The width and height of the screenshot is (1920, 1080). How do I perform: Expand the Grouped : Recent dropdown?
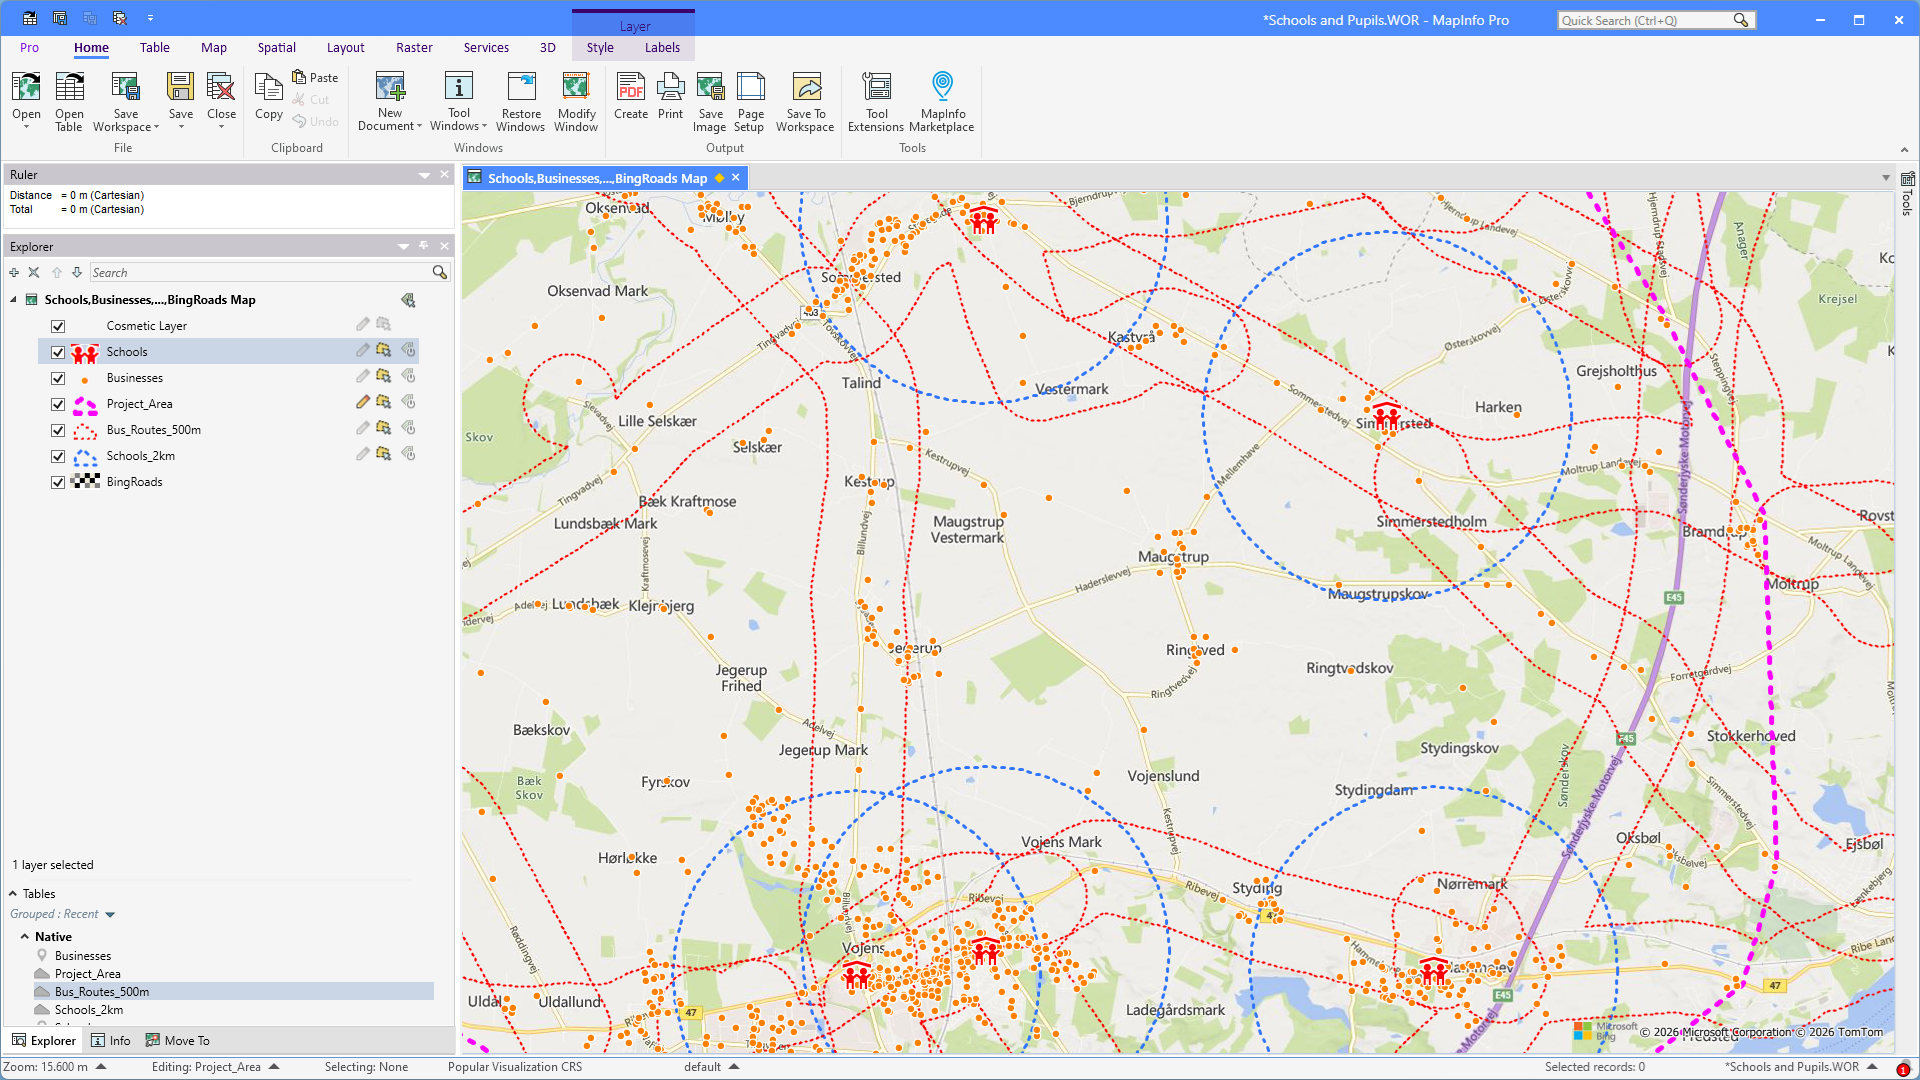pos(110,914)
